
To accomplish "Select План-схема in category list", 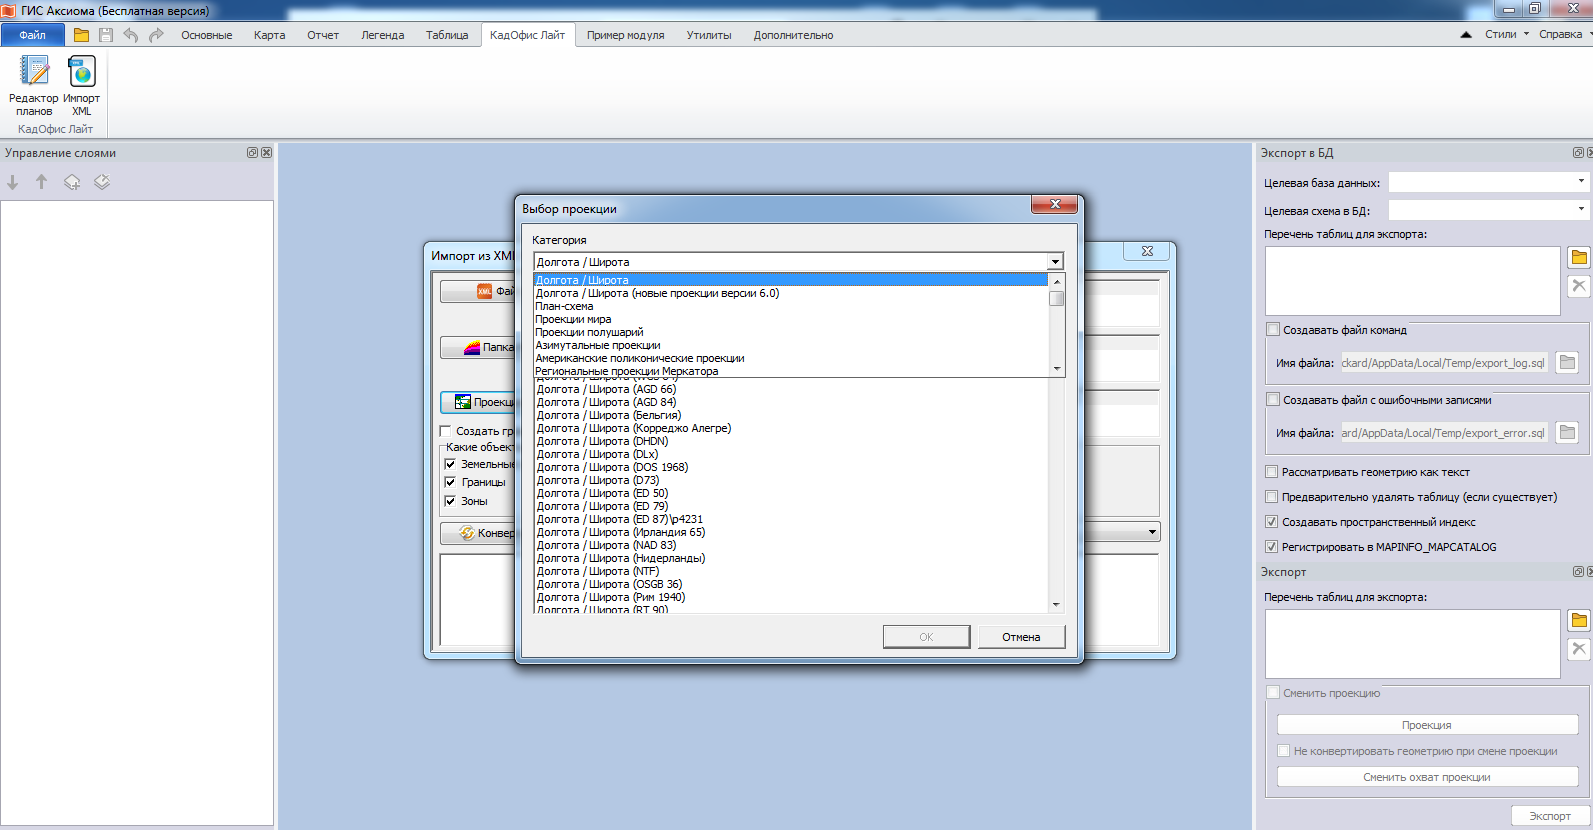I will pos(564,306).
